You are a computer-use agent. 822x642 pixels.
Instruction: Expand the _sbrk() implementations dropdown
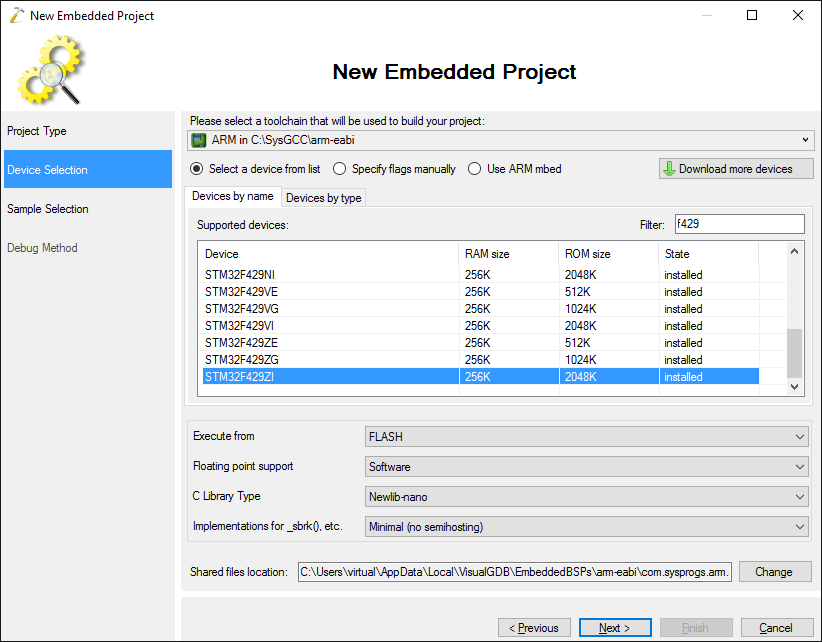pos(586,526)
